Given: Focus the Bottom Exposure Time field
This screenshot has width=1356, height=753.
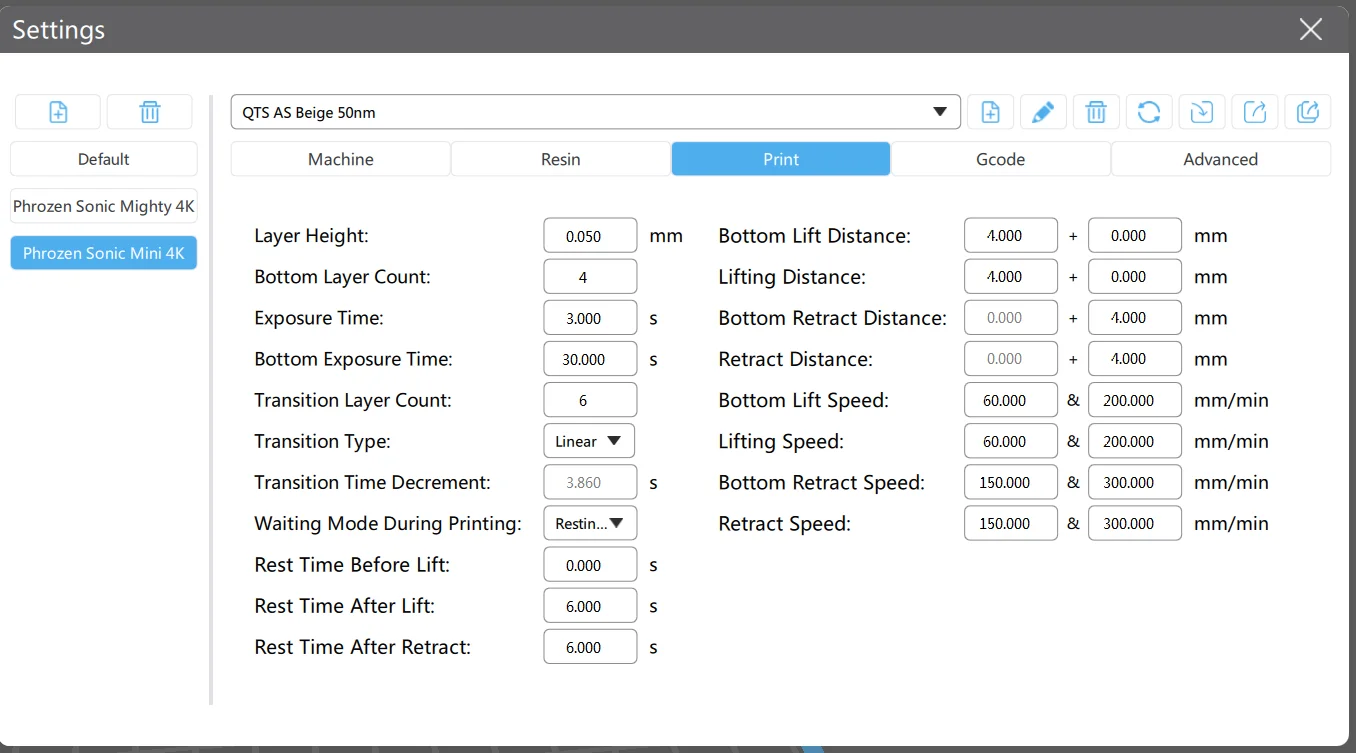Looking at the screenshot, I should (590, 359).
